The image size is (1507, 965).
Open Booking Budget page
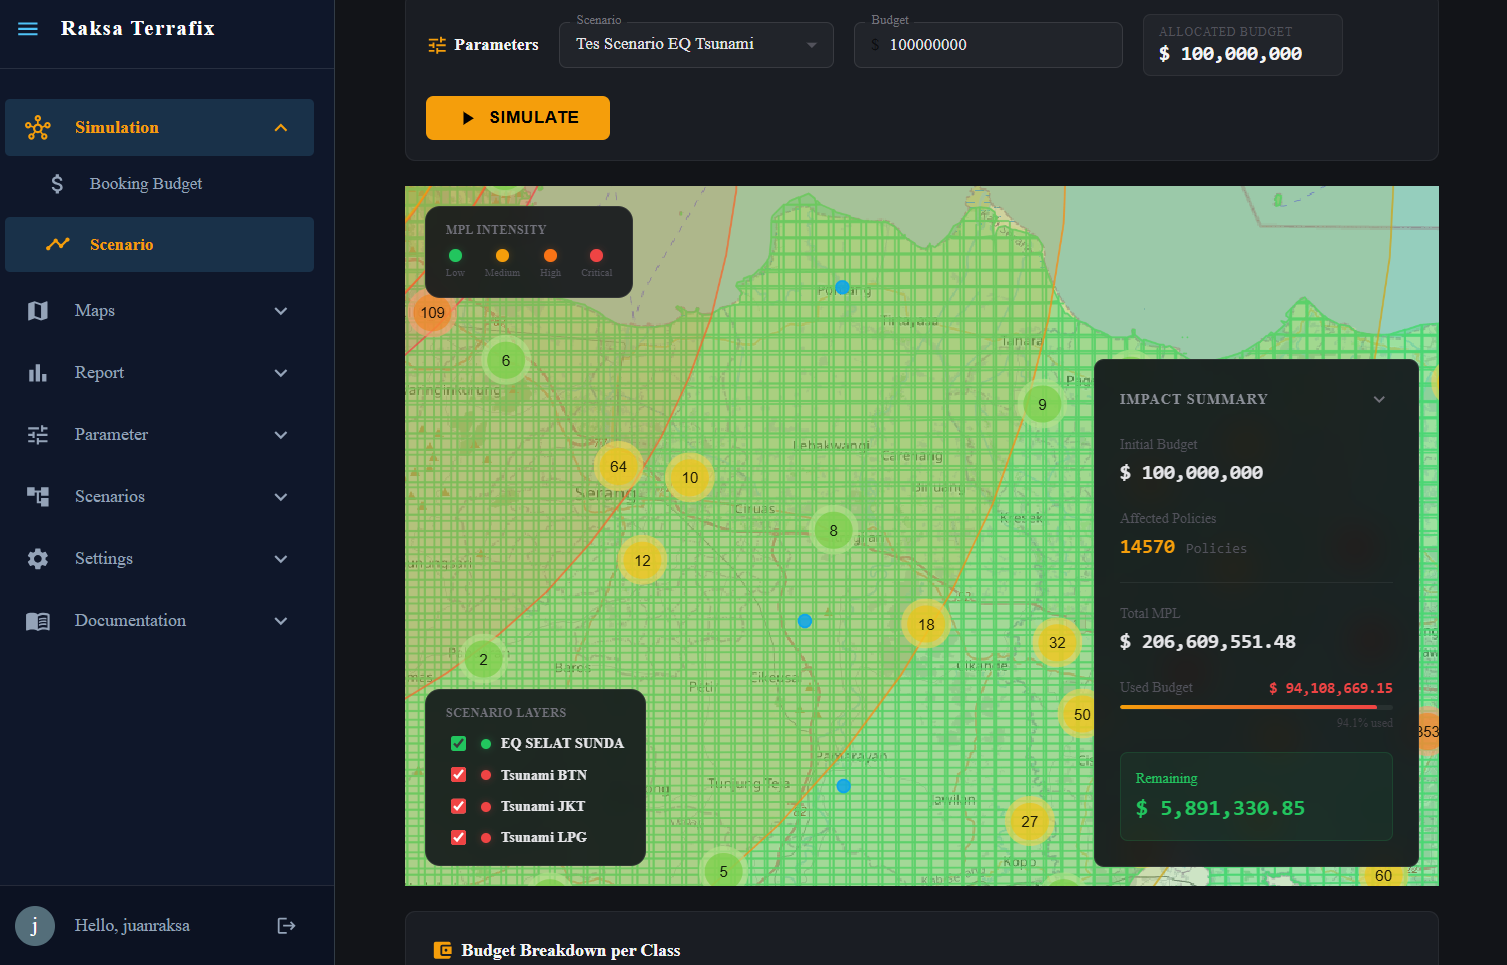(160, 184)
